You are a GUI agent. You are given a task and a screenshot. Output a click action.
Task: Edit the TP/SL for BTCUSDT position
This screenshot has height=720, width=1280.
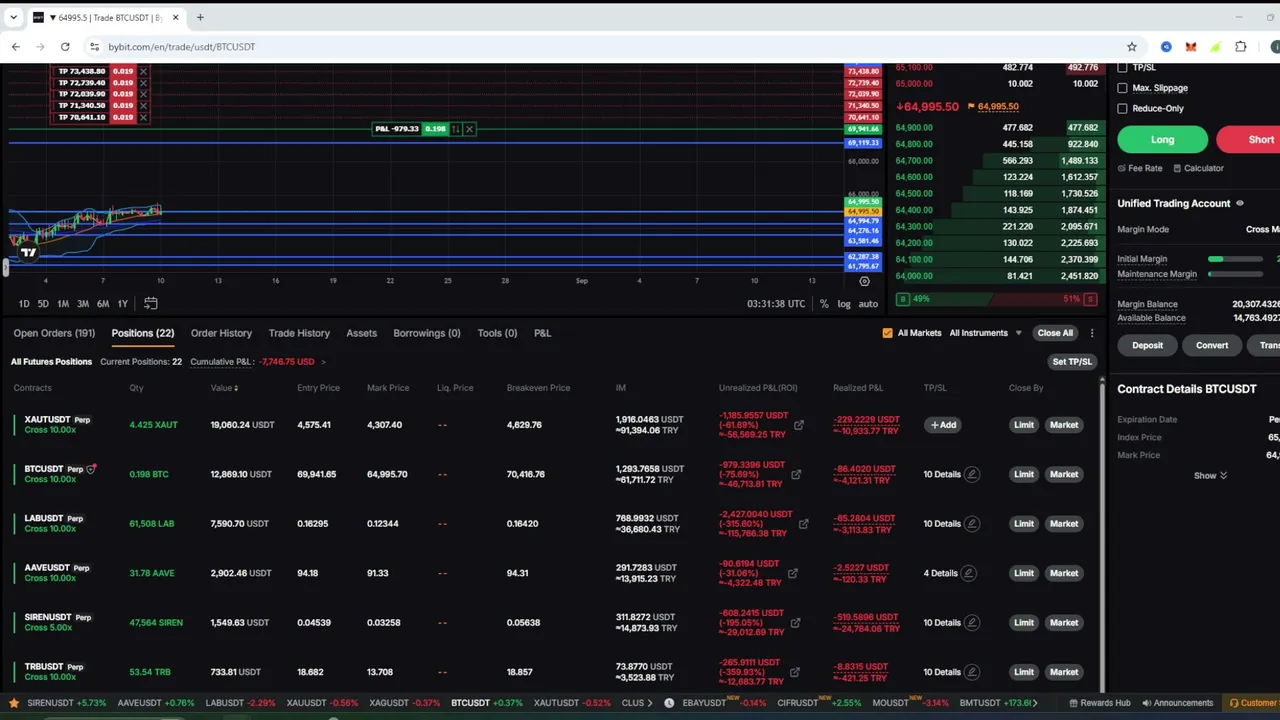(971, 474)
